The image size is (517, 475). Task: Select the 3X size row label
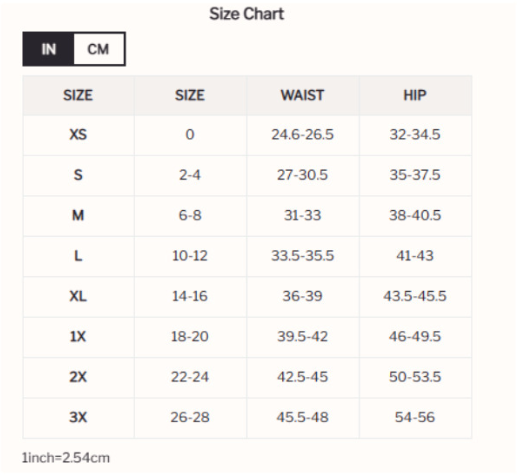tap(78, 417)
